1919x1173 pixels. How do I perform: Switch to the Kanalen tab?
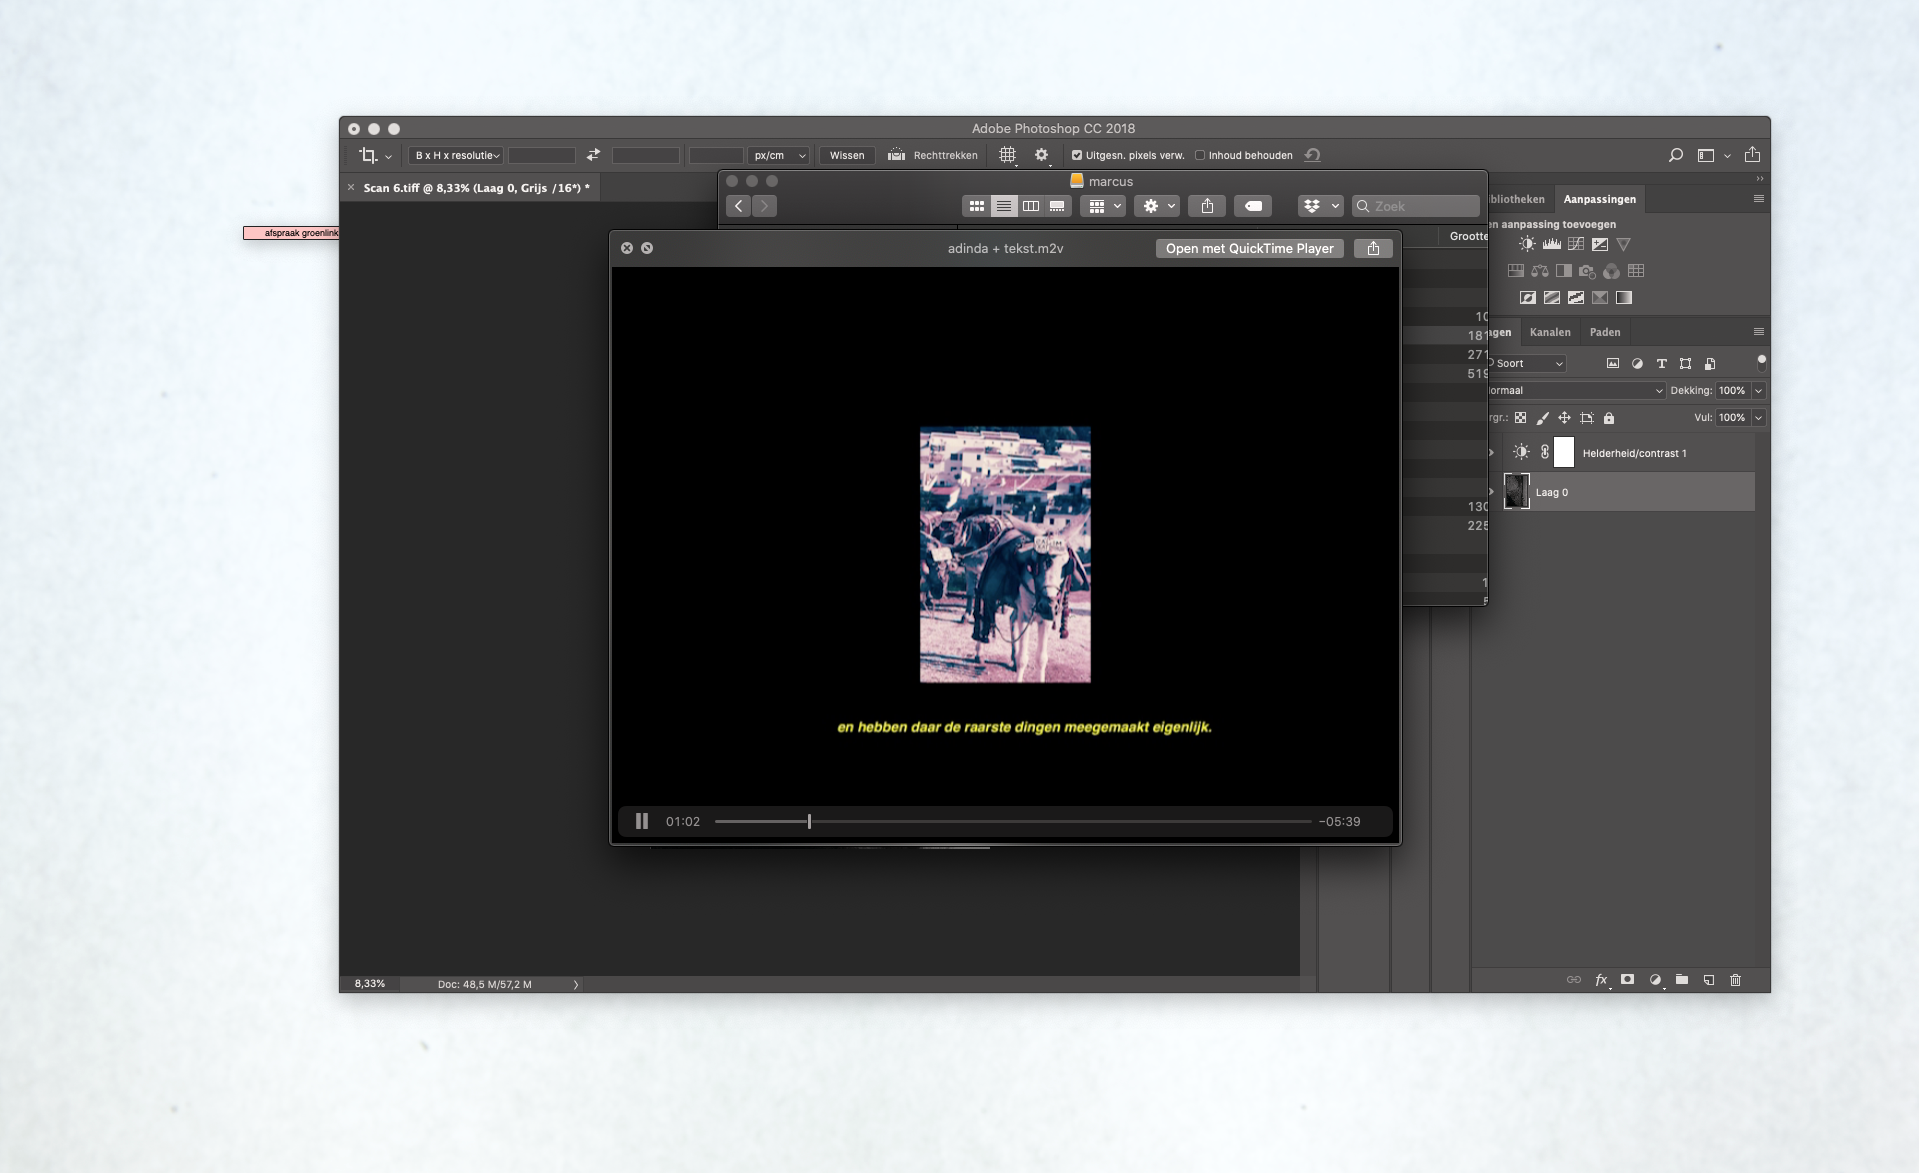pos(1550,332)
